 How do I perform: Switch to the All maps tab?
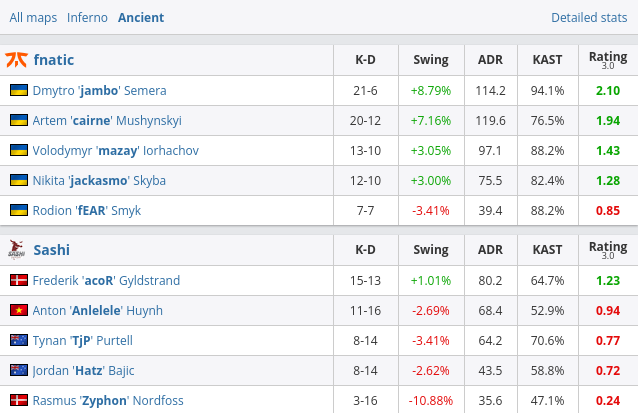click(33, 17)
